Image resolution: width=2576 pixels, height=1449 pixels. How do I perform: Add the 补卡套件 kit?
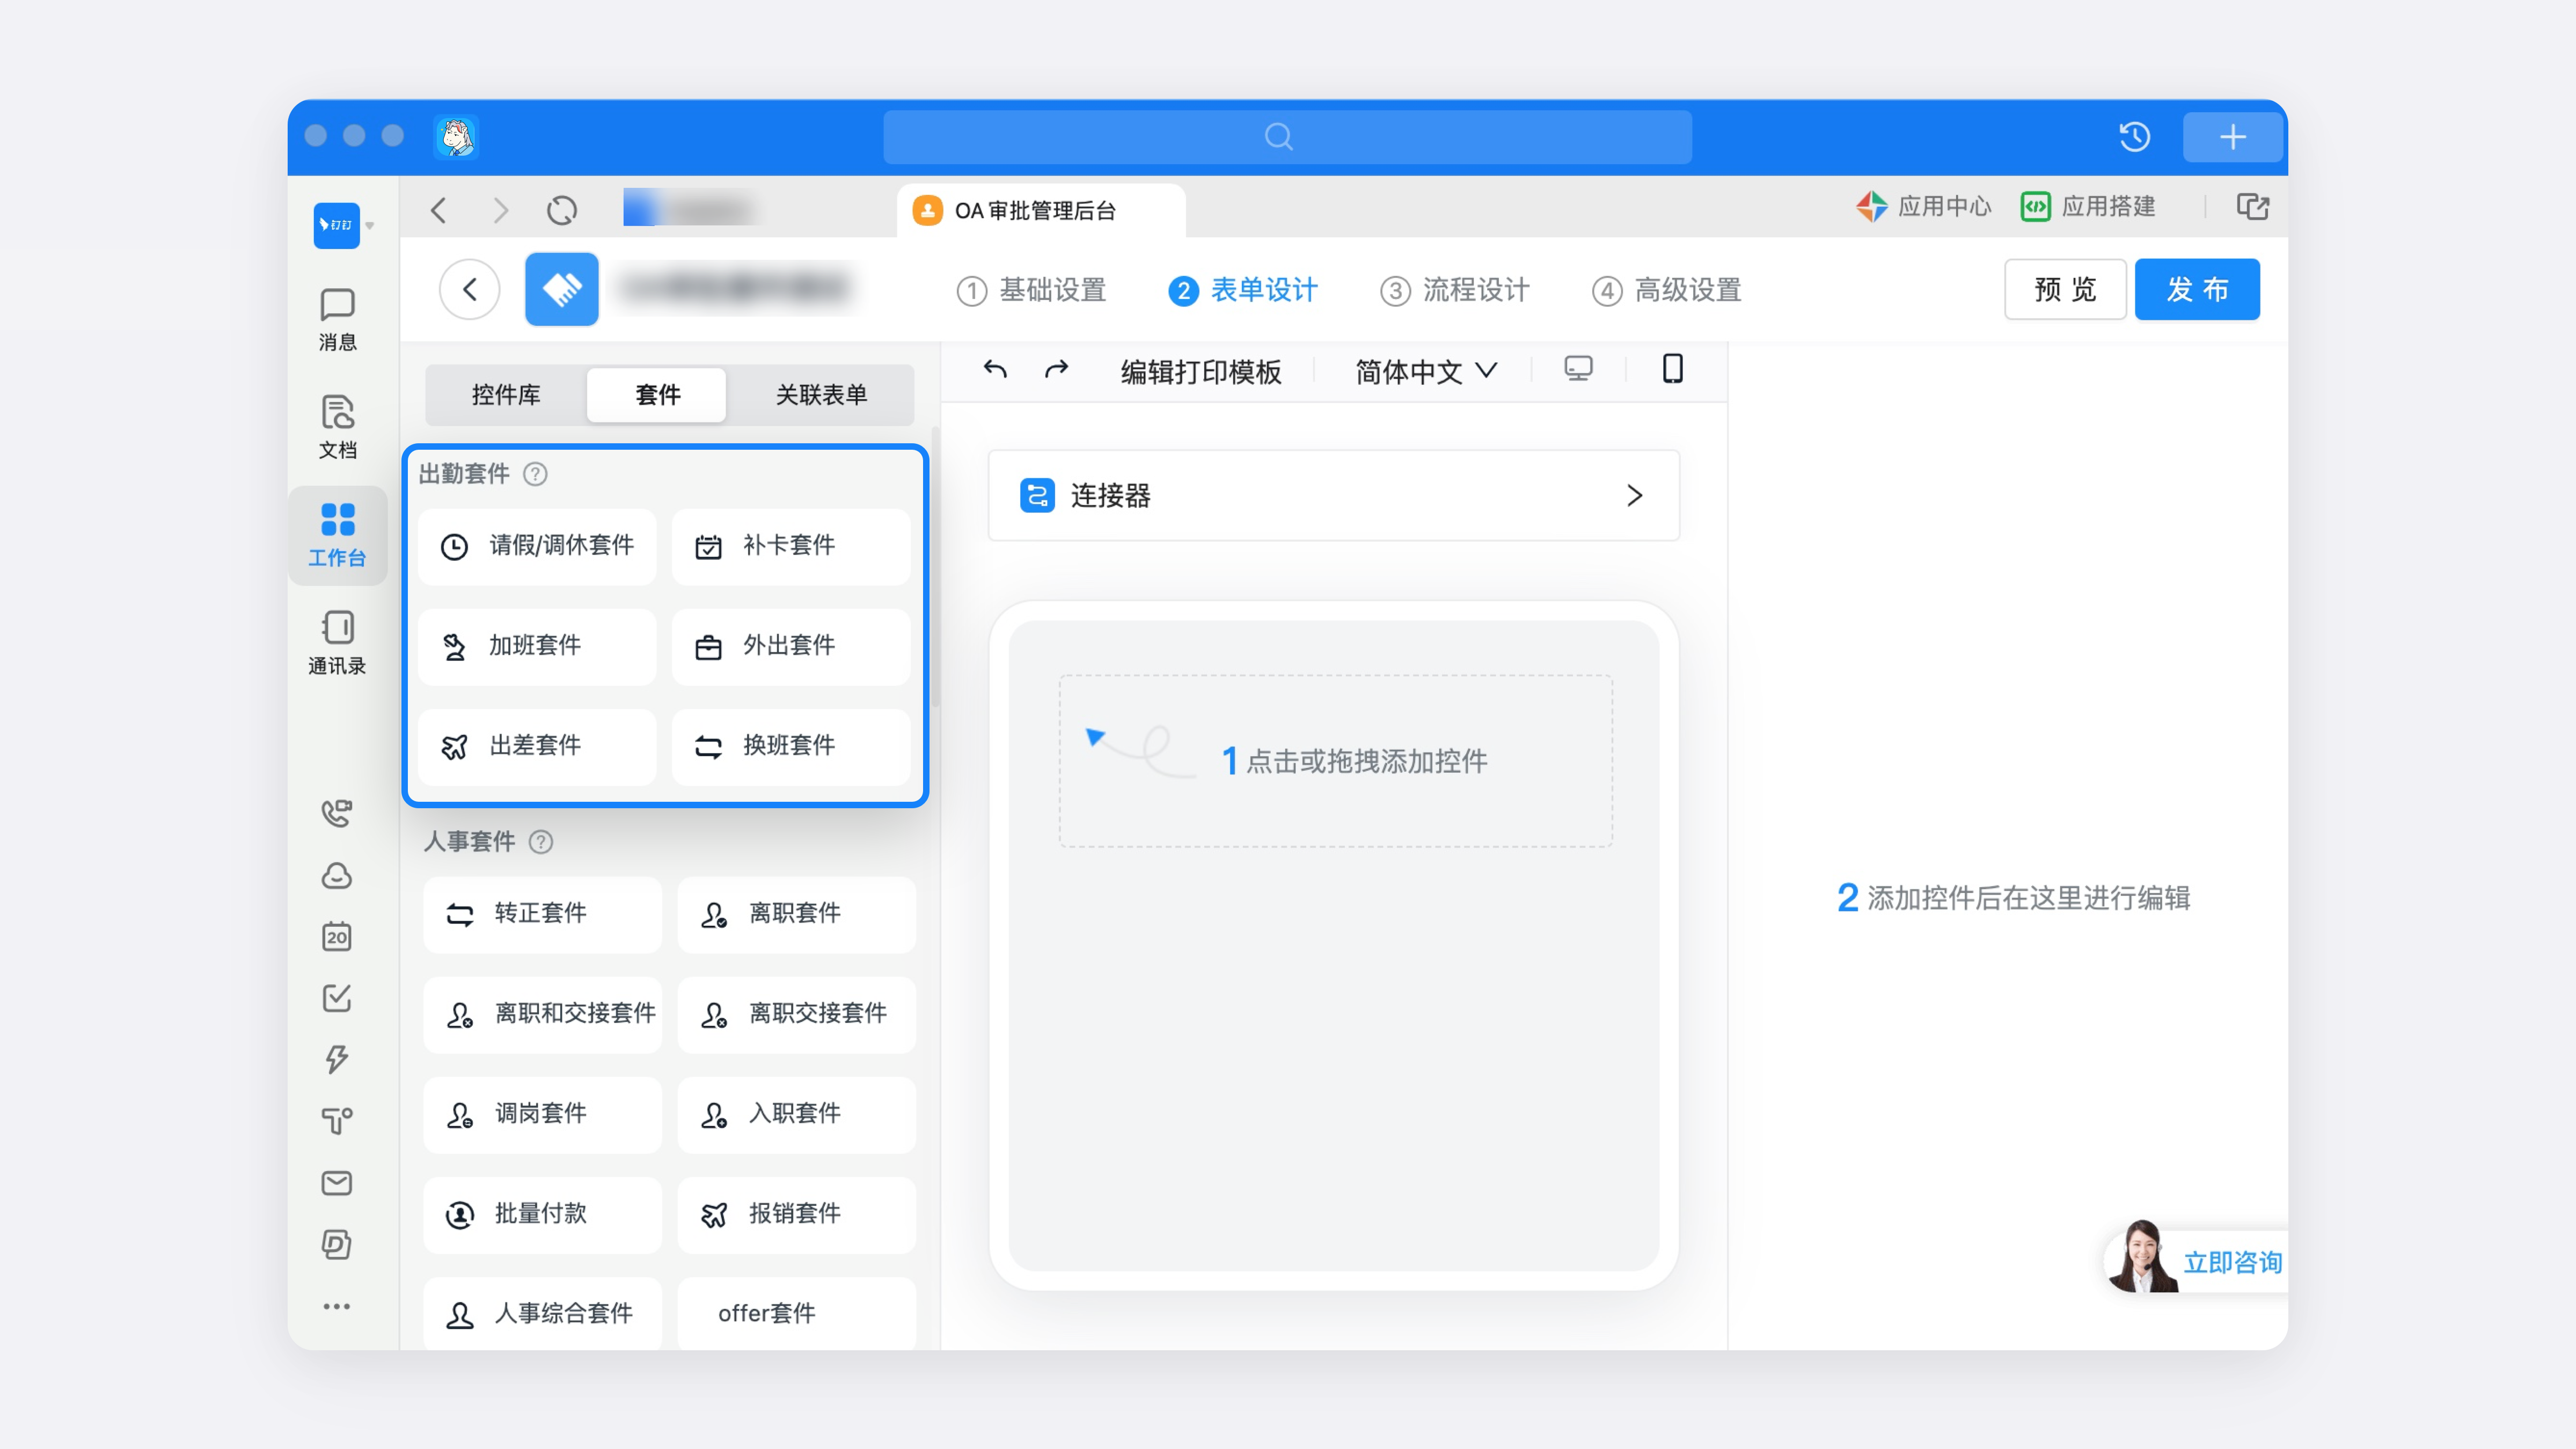click(x=791, y=546)
